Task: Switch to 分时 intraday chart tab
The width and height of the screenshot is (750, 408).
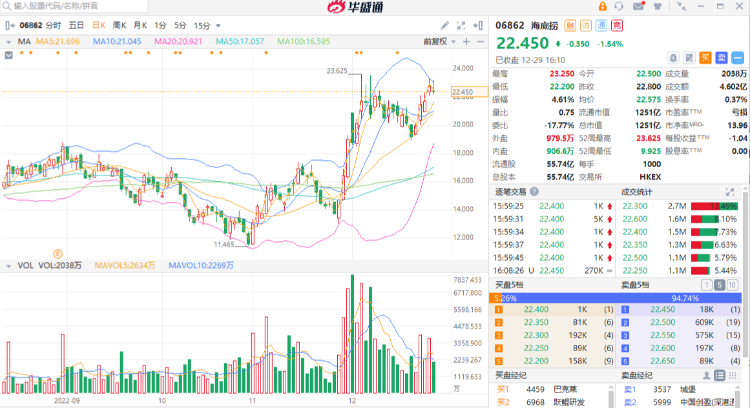Action: [x=54, y=25]
